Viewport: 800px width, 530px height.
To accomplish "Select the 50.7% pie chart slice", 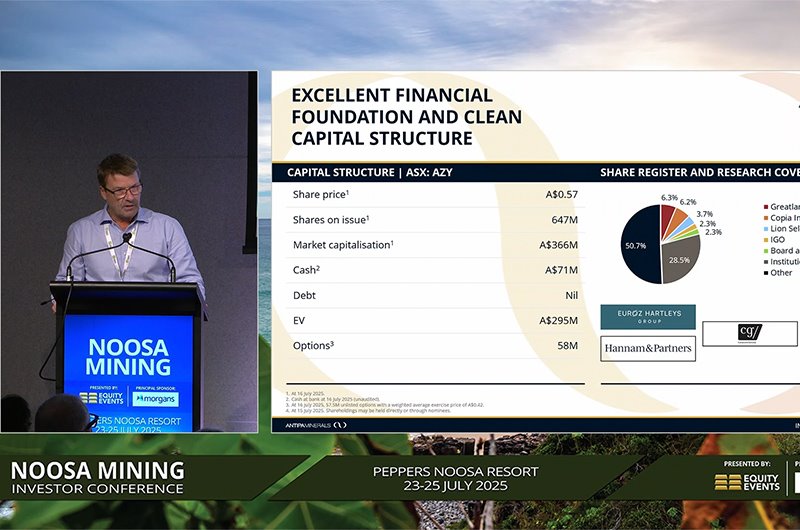I will tap(640, 245).
